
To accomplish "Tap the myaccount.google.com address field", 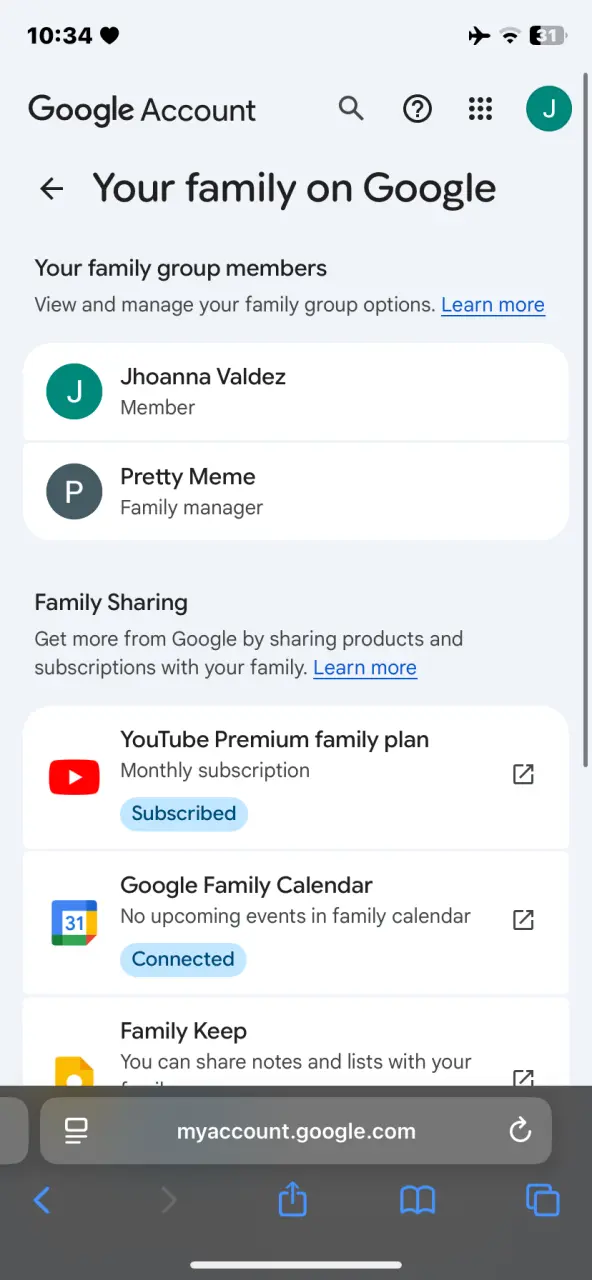I will pos(296,1131).
